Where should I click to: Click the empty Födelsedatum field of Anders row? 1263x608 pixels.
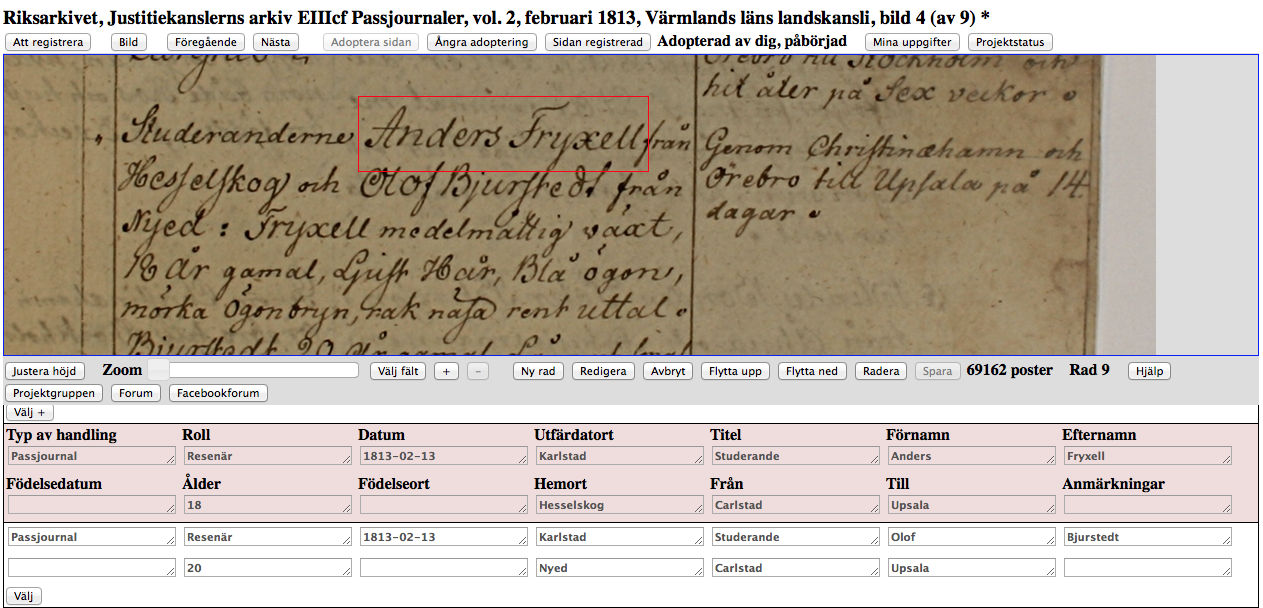[x=92, y=505]
